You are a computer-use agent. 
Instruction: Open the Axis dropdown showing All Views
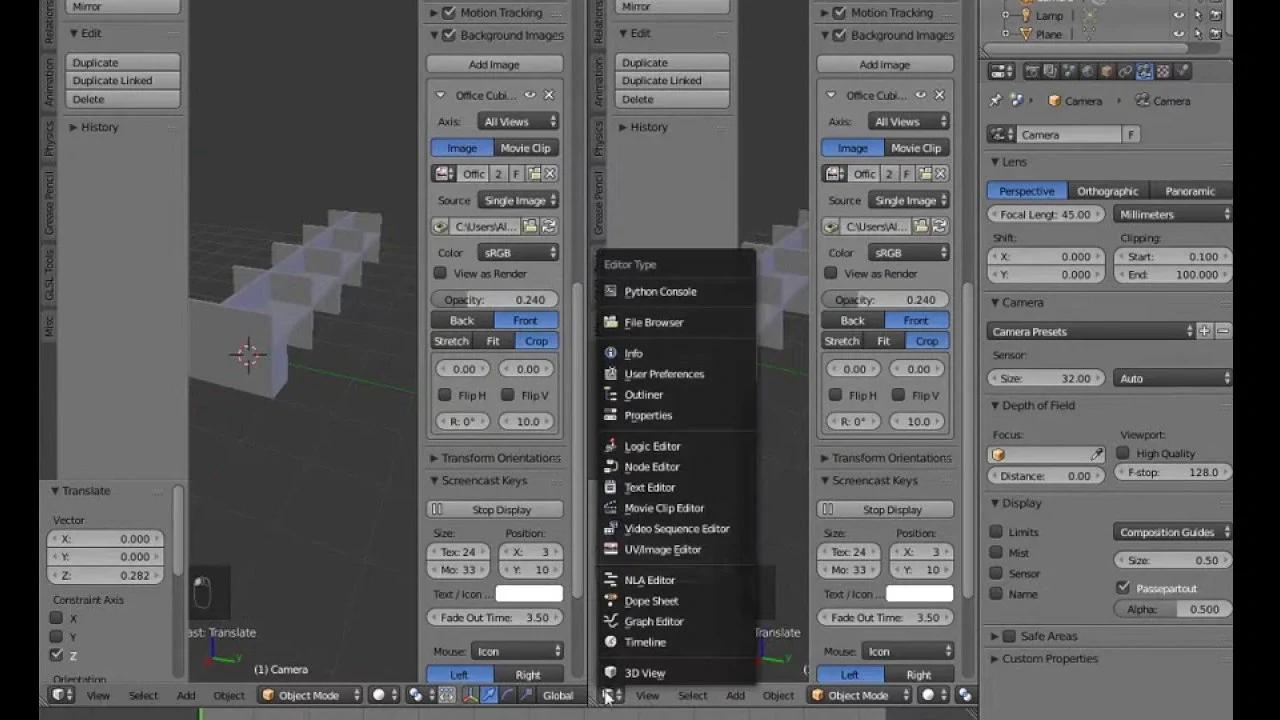coord(518,121)
